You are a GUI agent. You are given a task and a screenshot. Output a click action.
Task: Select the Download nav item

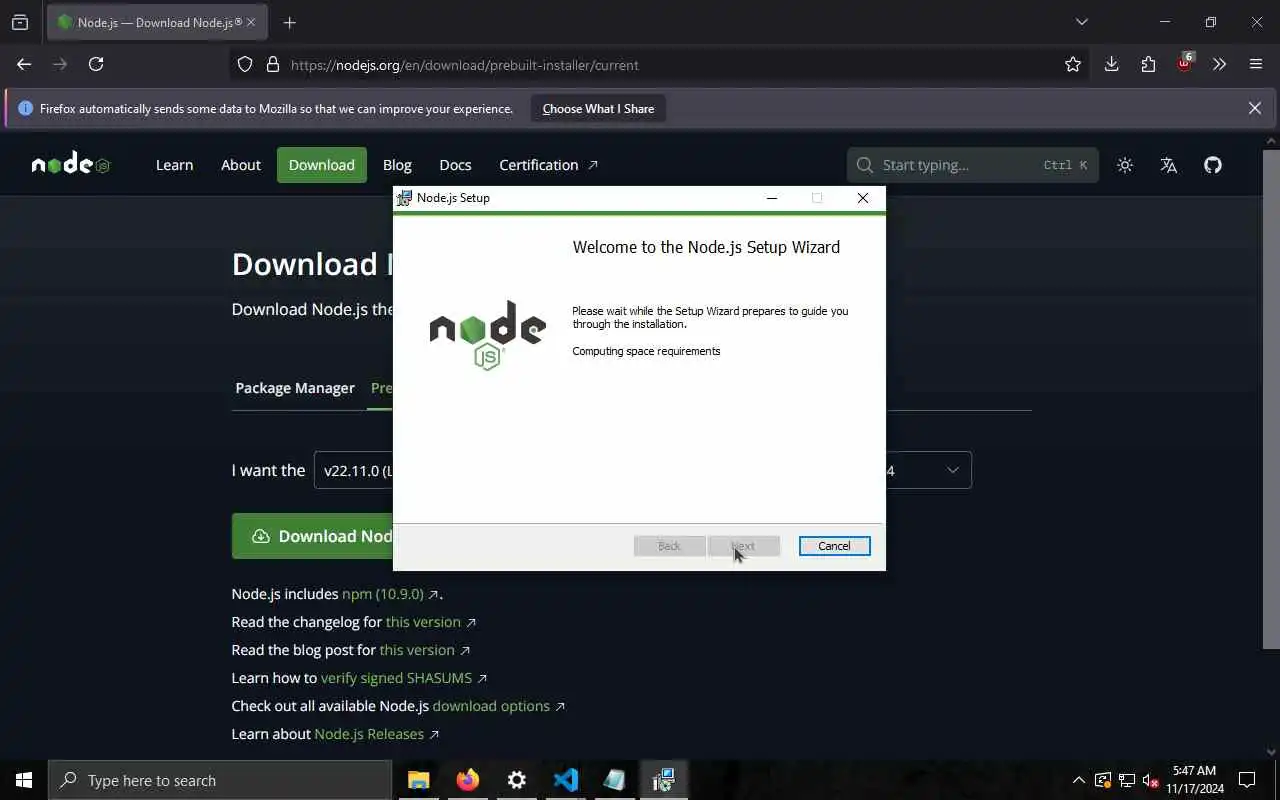pyautogui.click(x=321, y=165)
